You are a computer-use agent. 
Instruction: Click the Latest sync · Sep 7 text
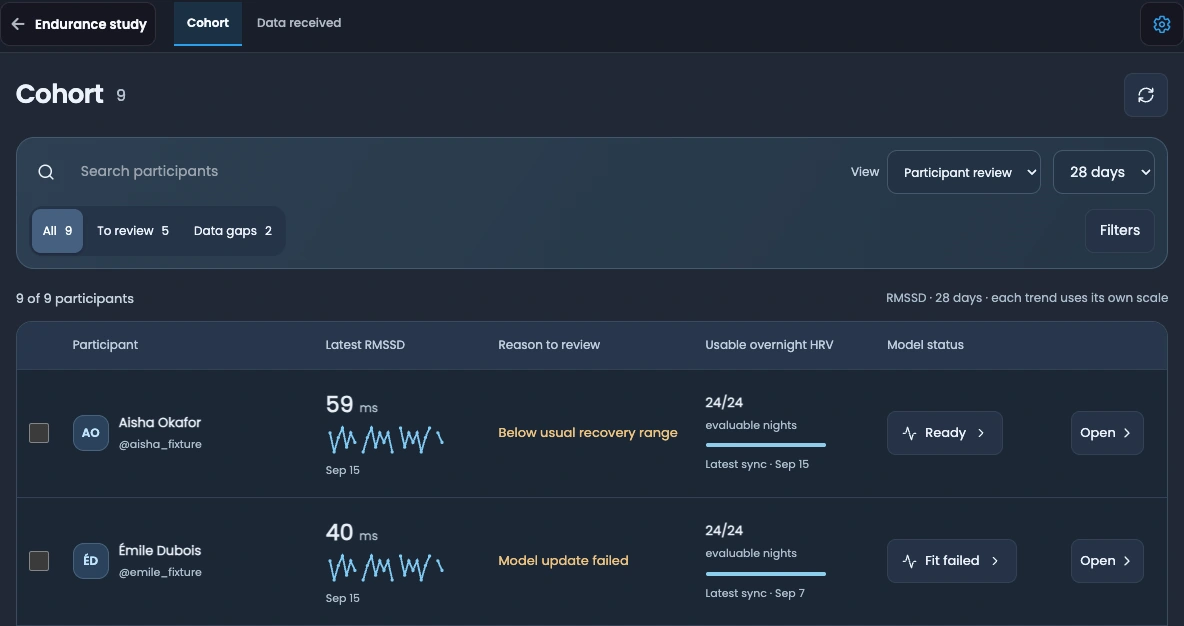[x=755, y=594]
